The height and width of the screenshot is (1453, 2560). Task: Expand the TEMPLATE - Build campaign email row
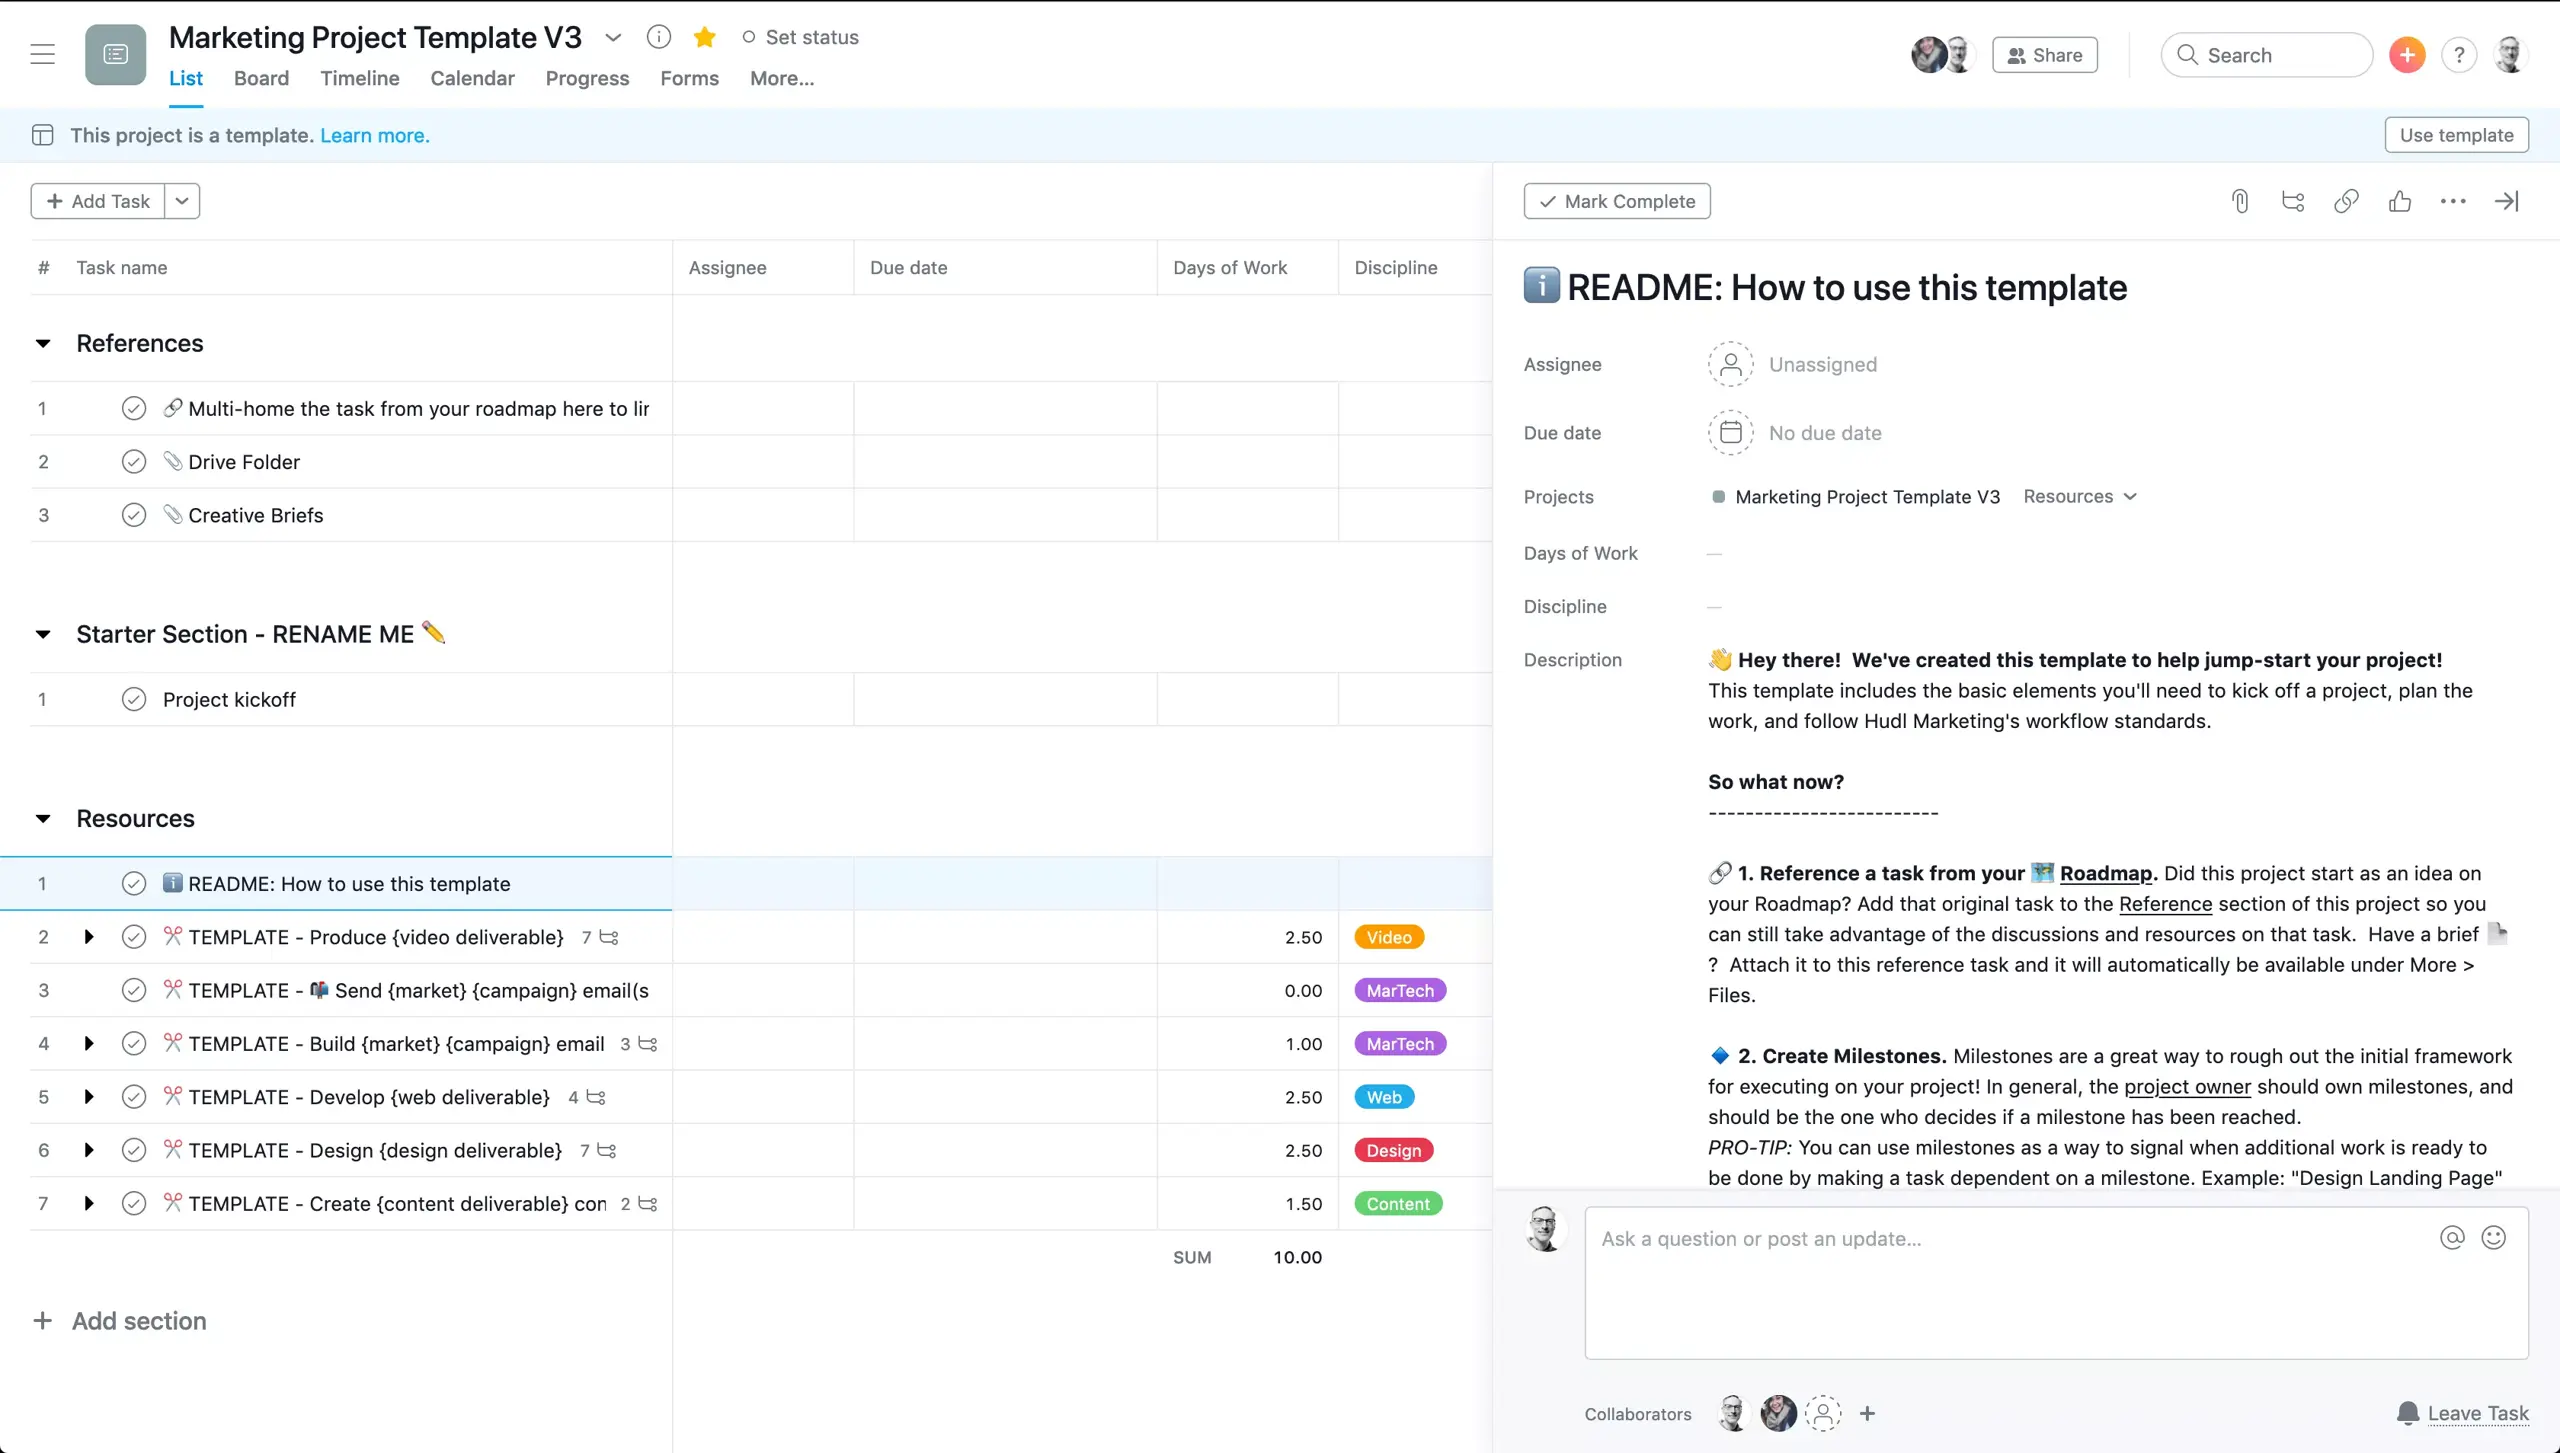point(88,1043)
